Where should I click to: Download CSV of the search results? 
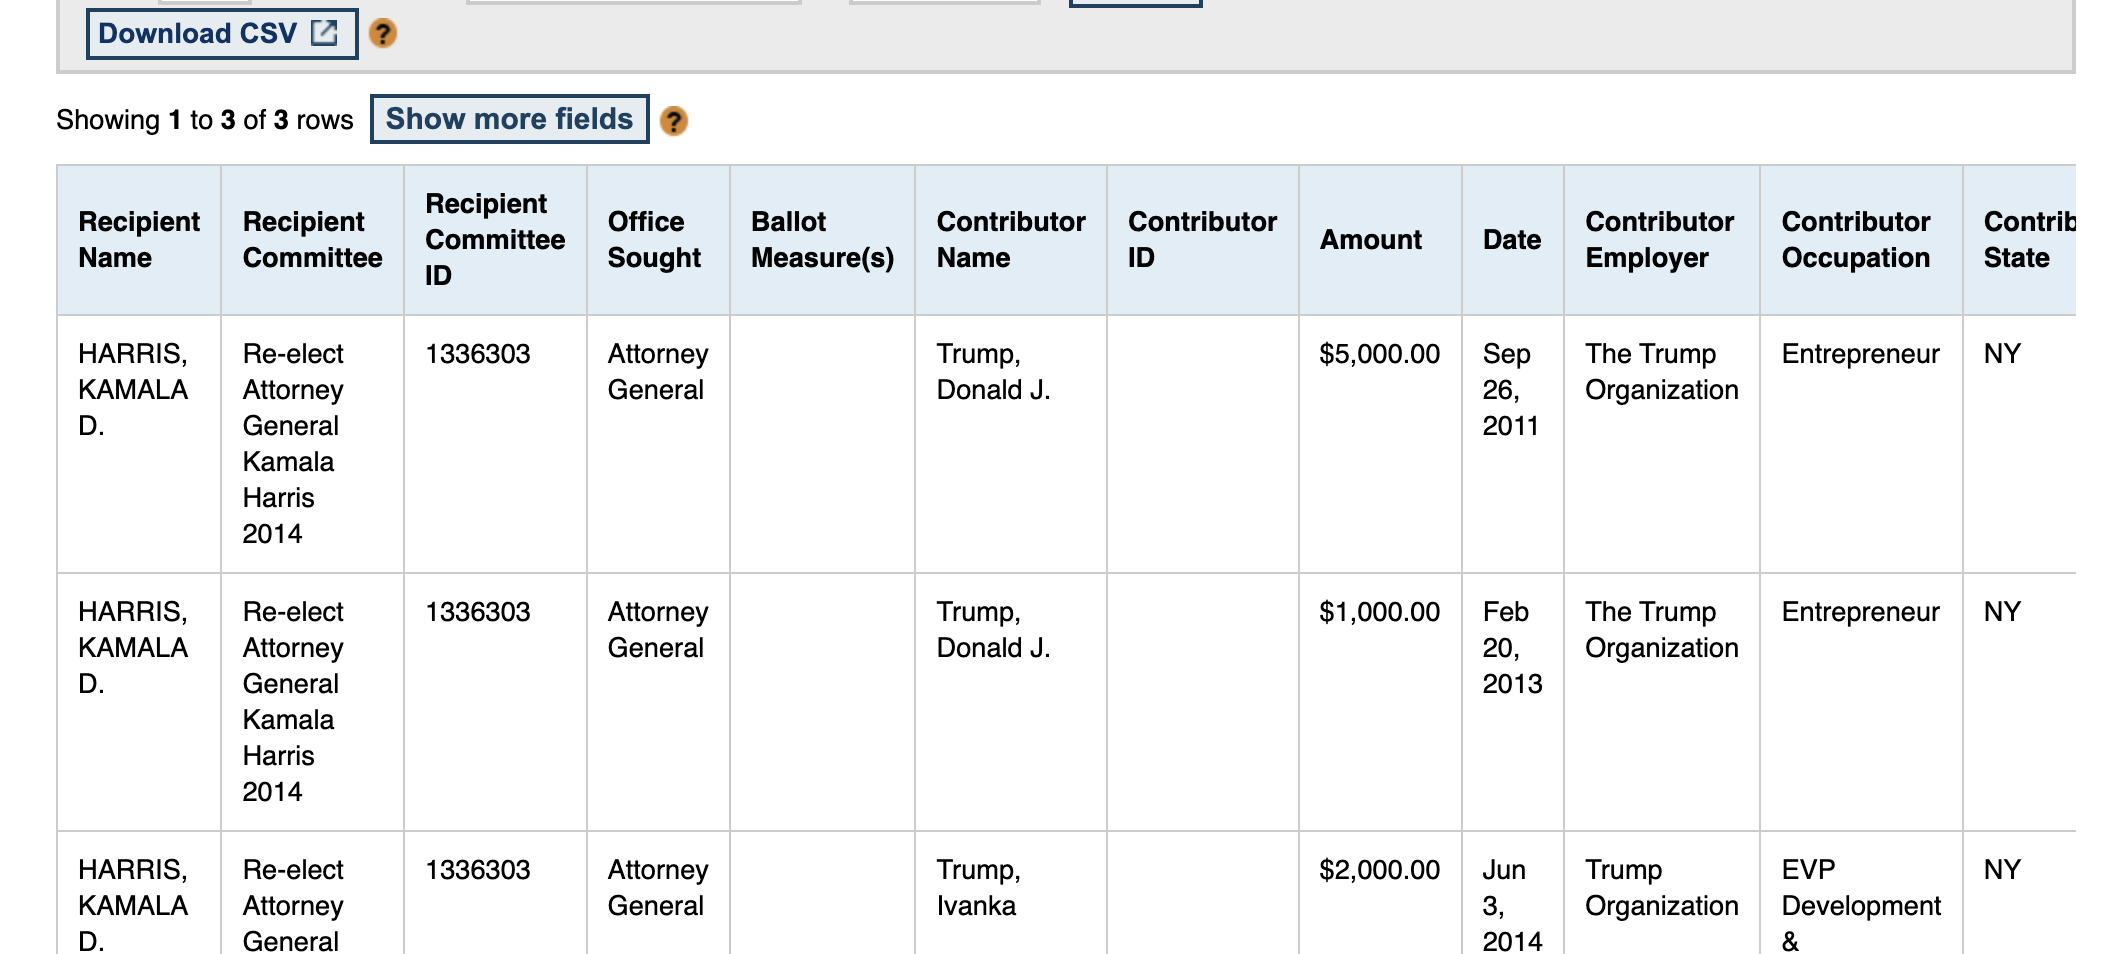click(x=206, y=33)
